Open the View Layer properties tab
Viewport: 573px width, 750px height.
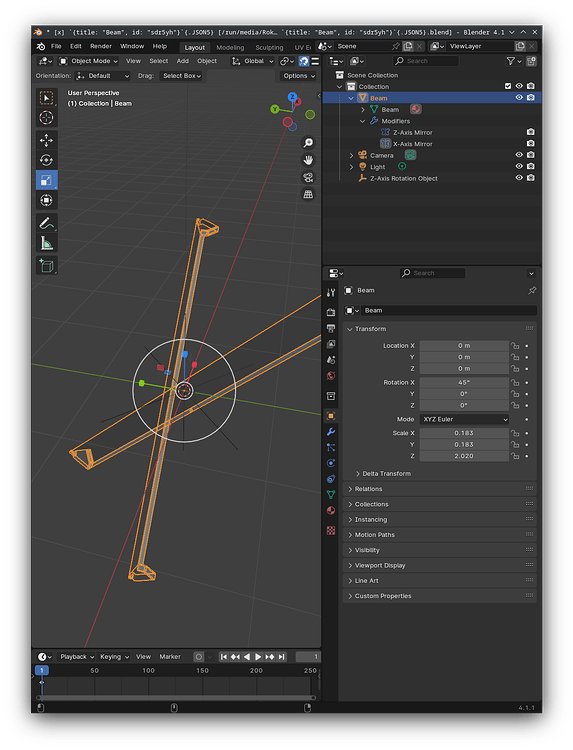point(331,344)
